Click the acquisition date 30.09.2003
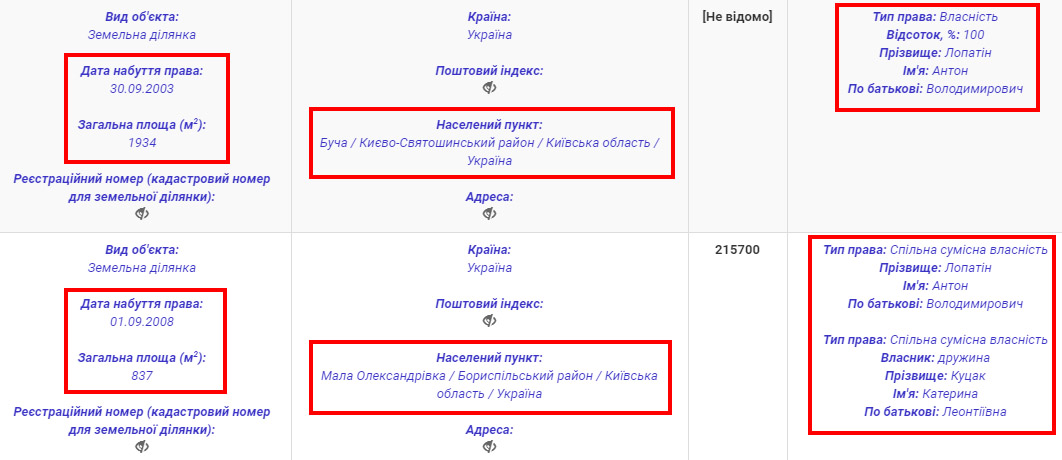The width and height of the screenshot is (1062, 460). click(141, 88)
